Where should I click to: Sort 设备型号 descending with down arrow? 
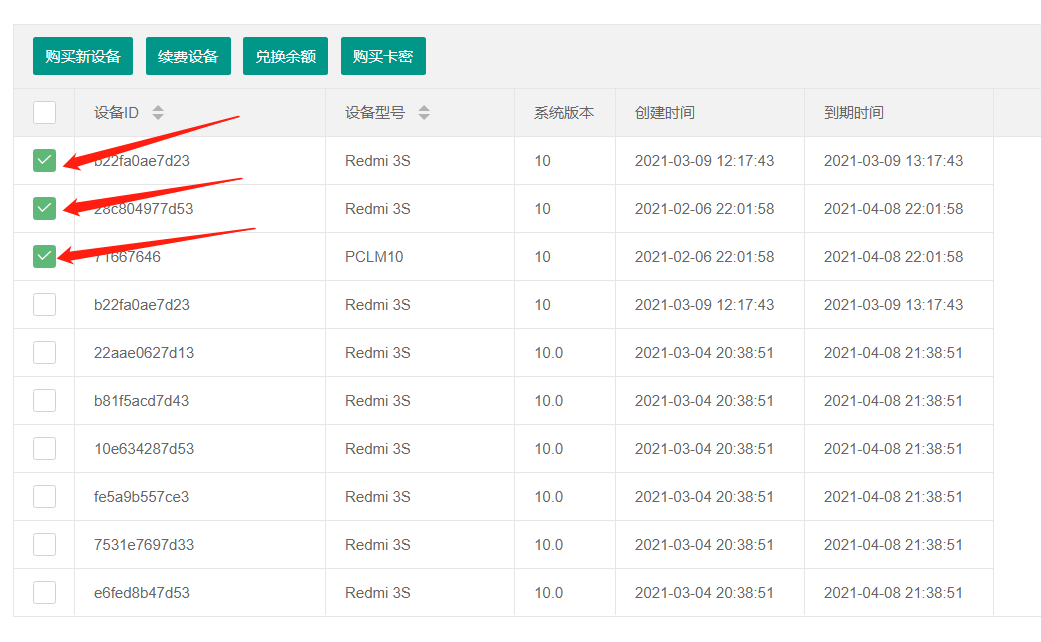pos(424,117)
